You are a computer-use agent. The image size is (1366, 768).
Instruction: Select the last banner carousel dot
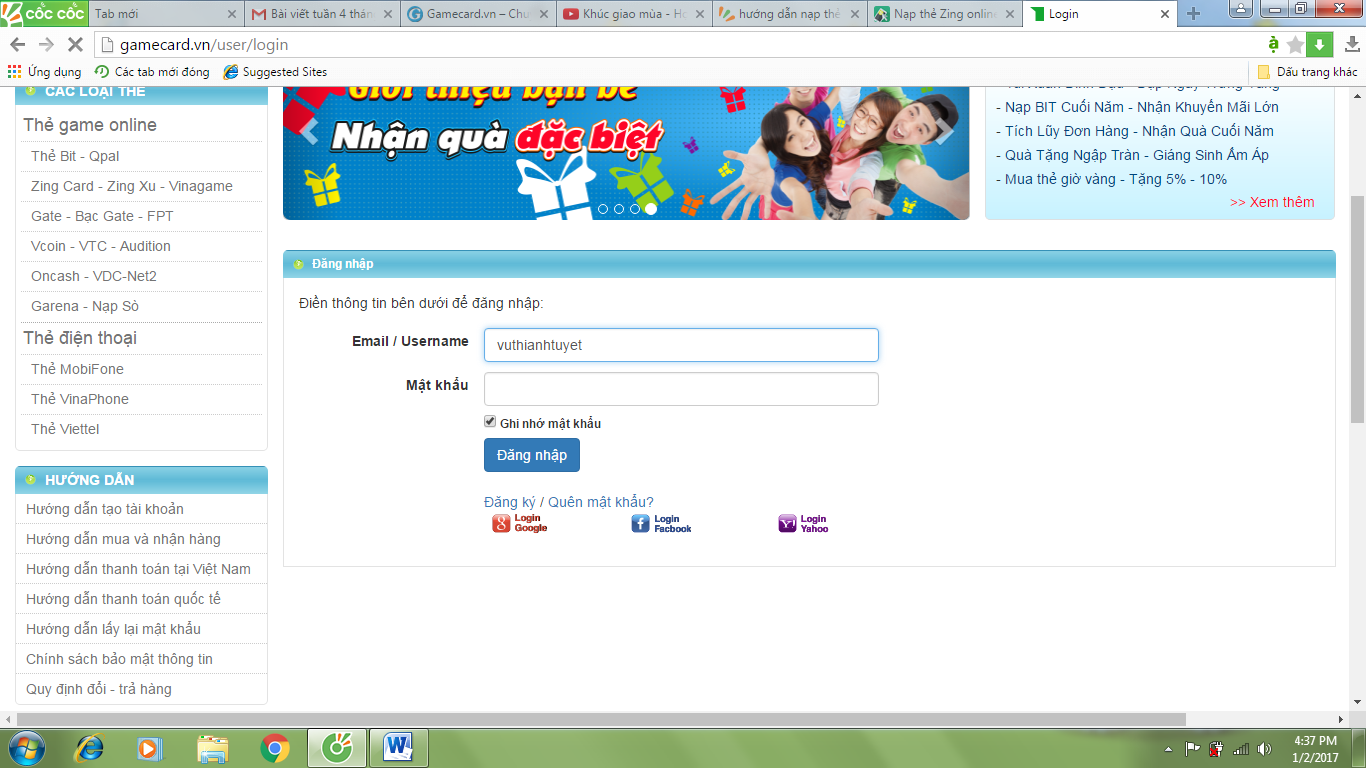tap(651, 209)
